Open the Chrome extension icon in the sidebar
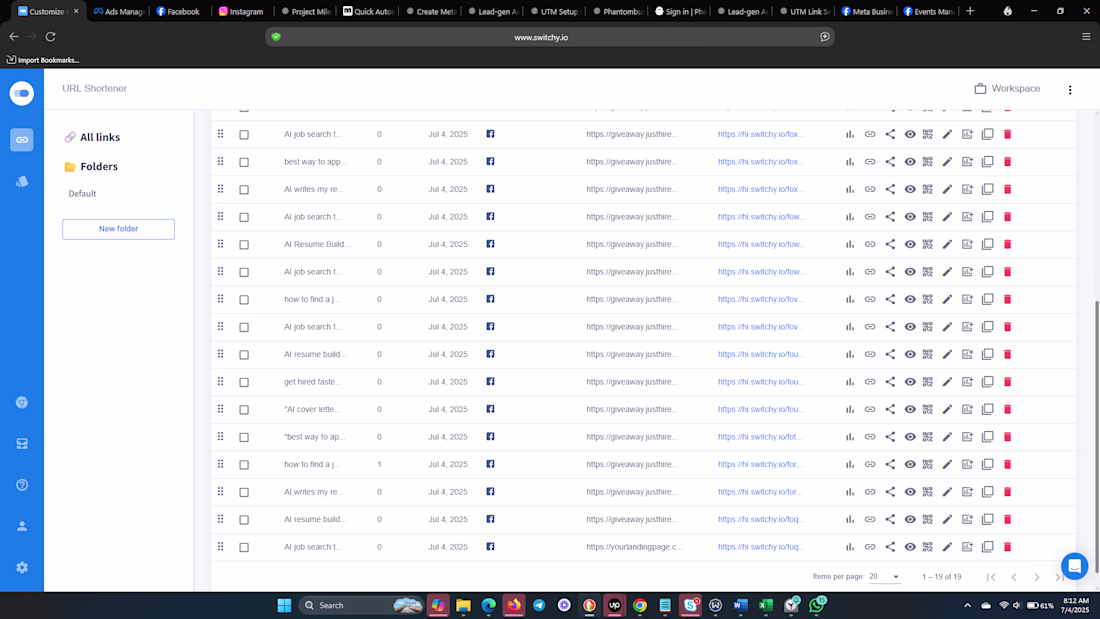This screenshot has width=1100, height=619. point(22,402)
